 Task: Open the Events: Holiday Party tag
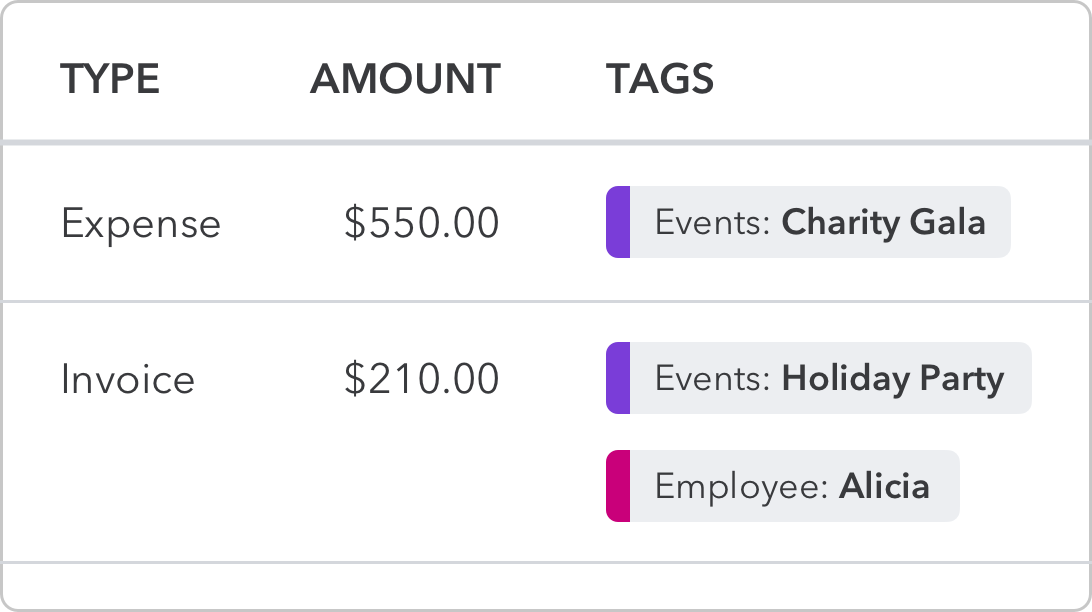click(x=818, y=378)
